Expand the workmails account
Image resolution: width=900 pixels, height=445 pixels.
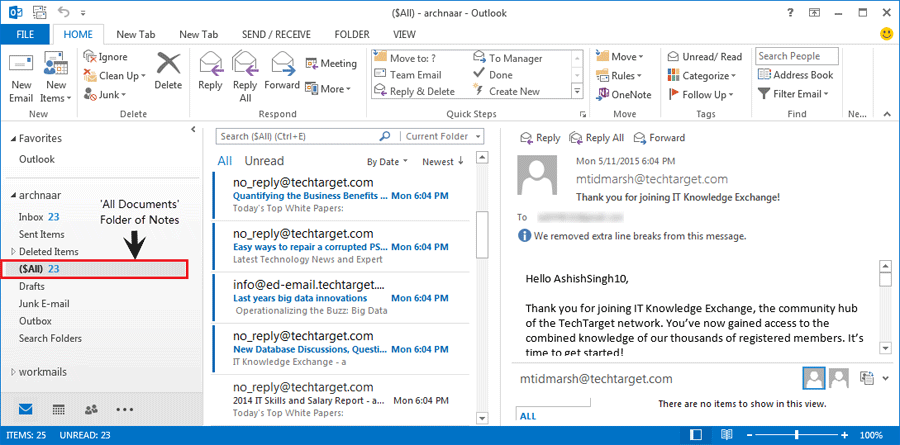[14, 372]
